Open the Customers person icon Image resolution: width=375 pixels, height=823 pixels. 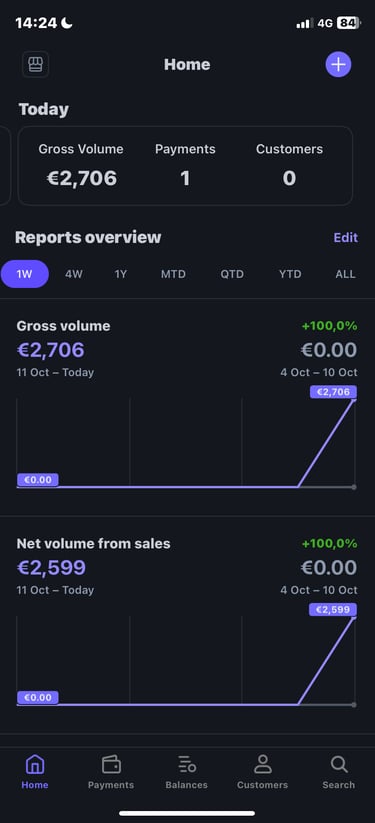(x=263, y=764)
